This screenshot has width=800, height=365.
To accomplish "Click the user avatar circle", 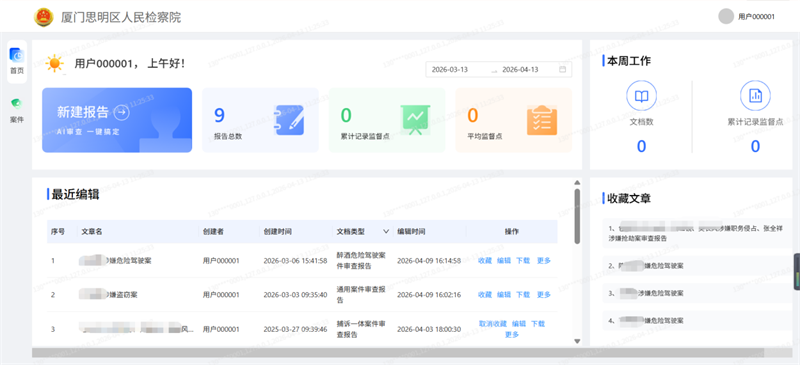I will point(726,16).
